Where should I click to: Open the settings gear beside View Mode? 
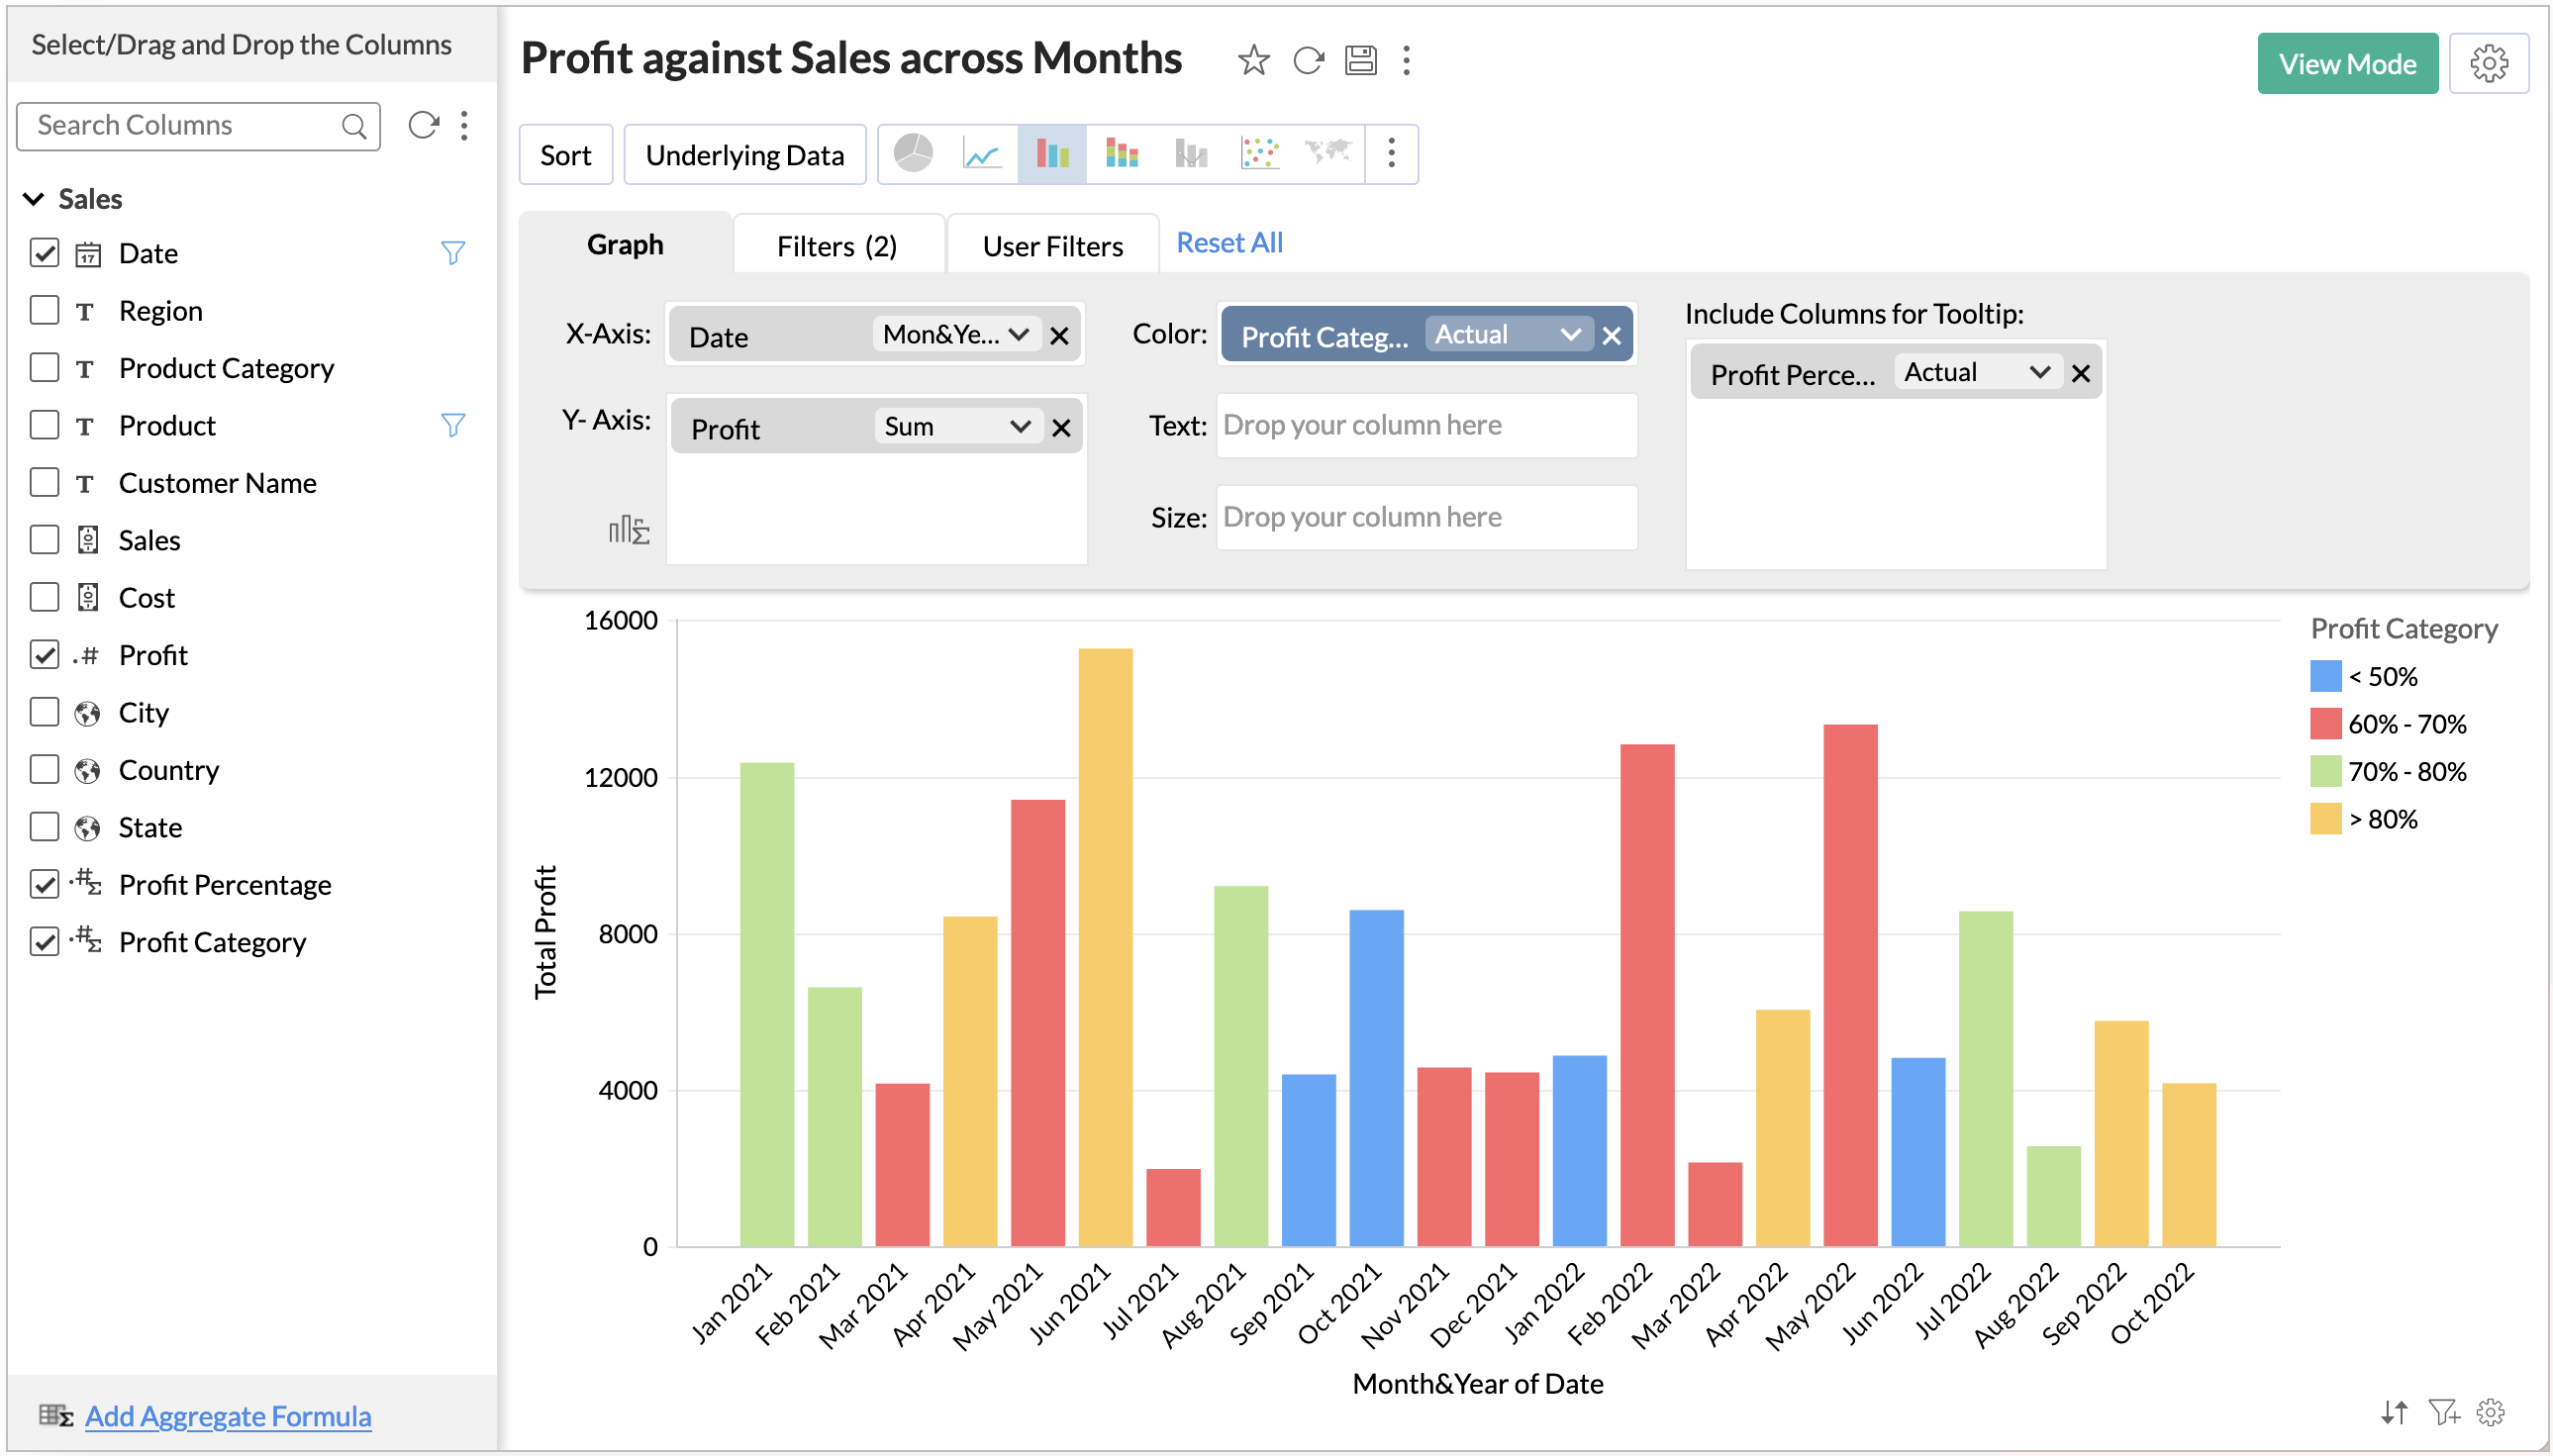point(2487,64)
